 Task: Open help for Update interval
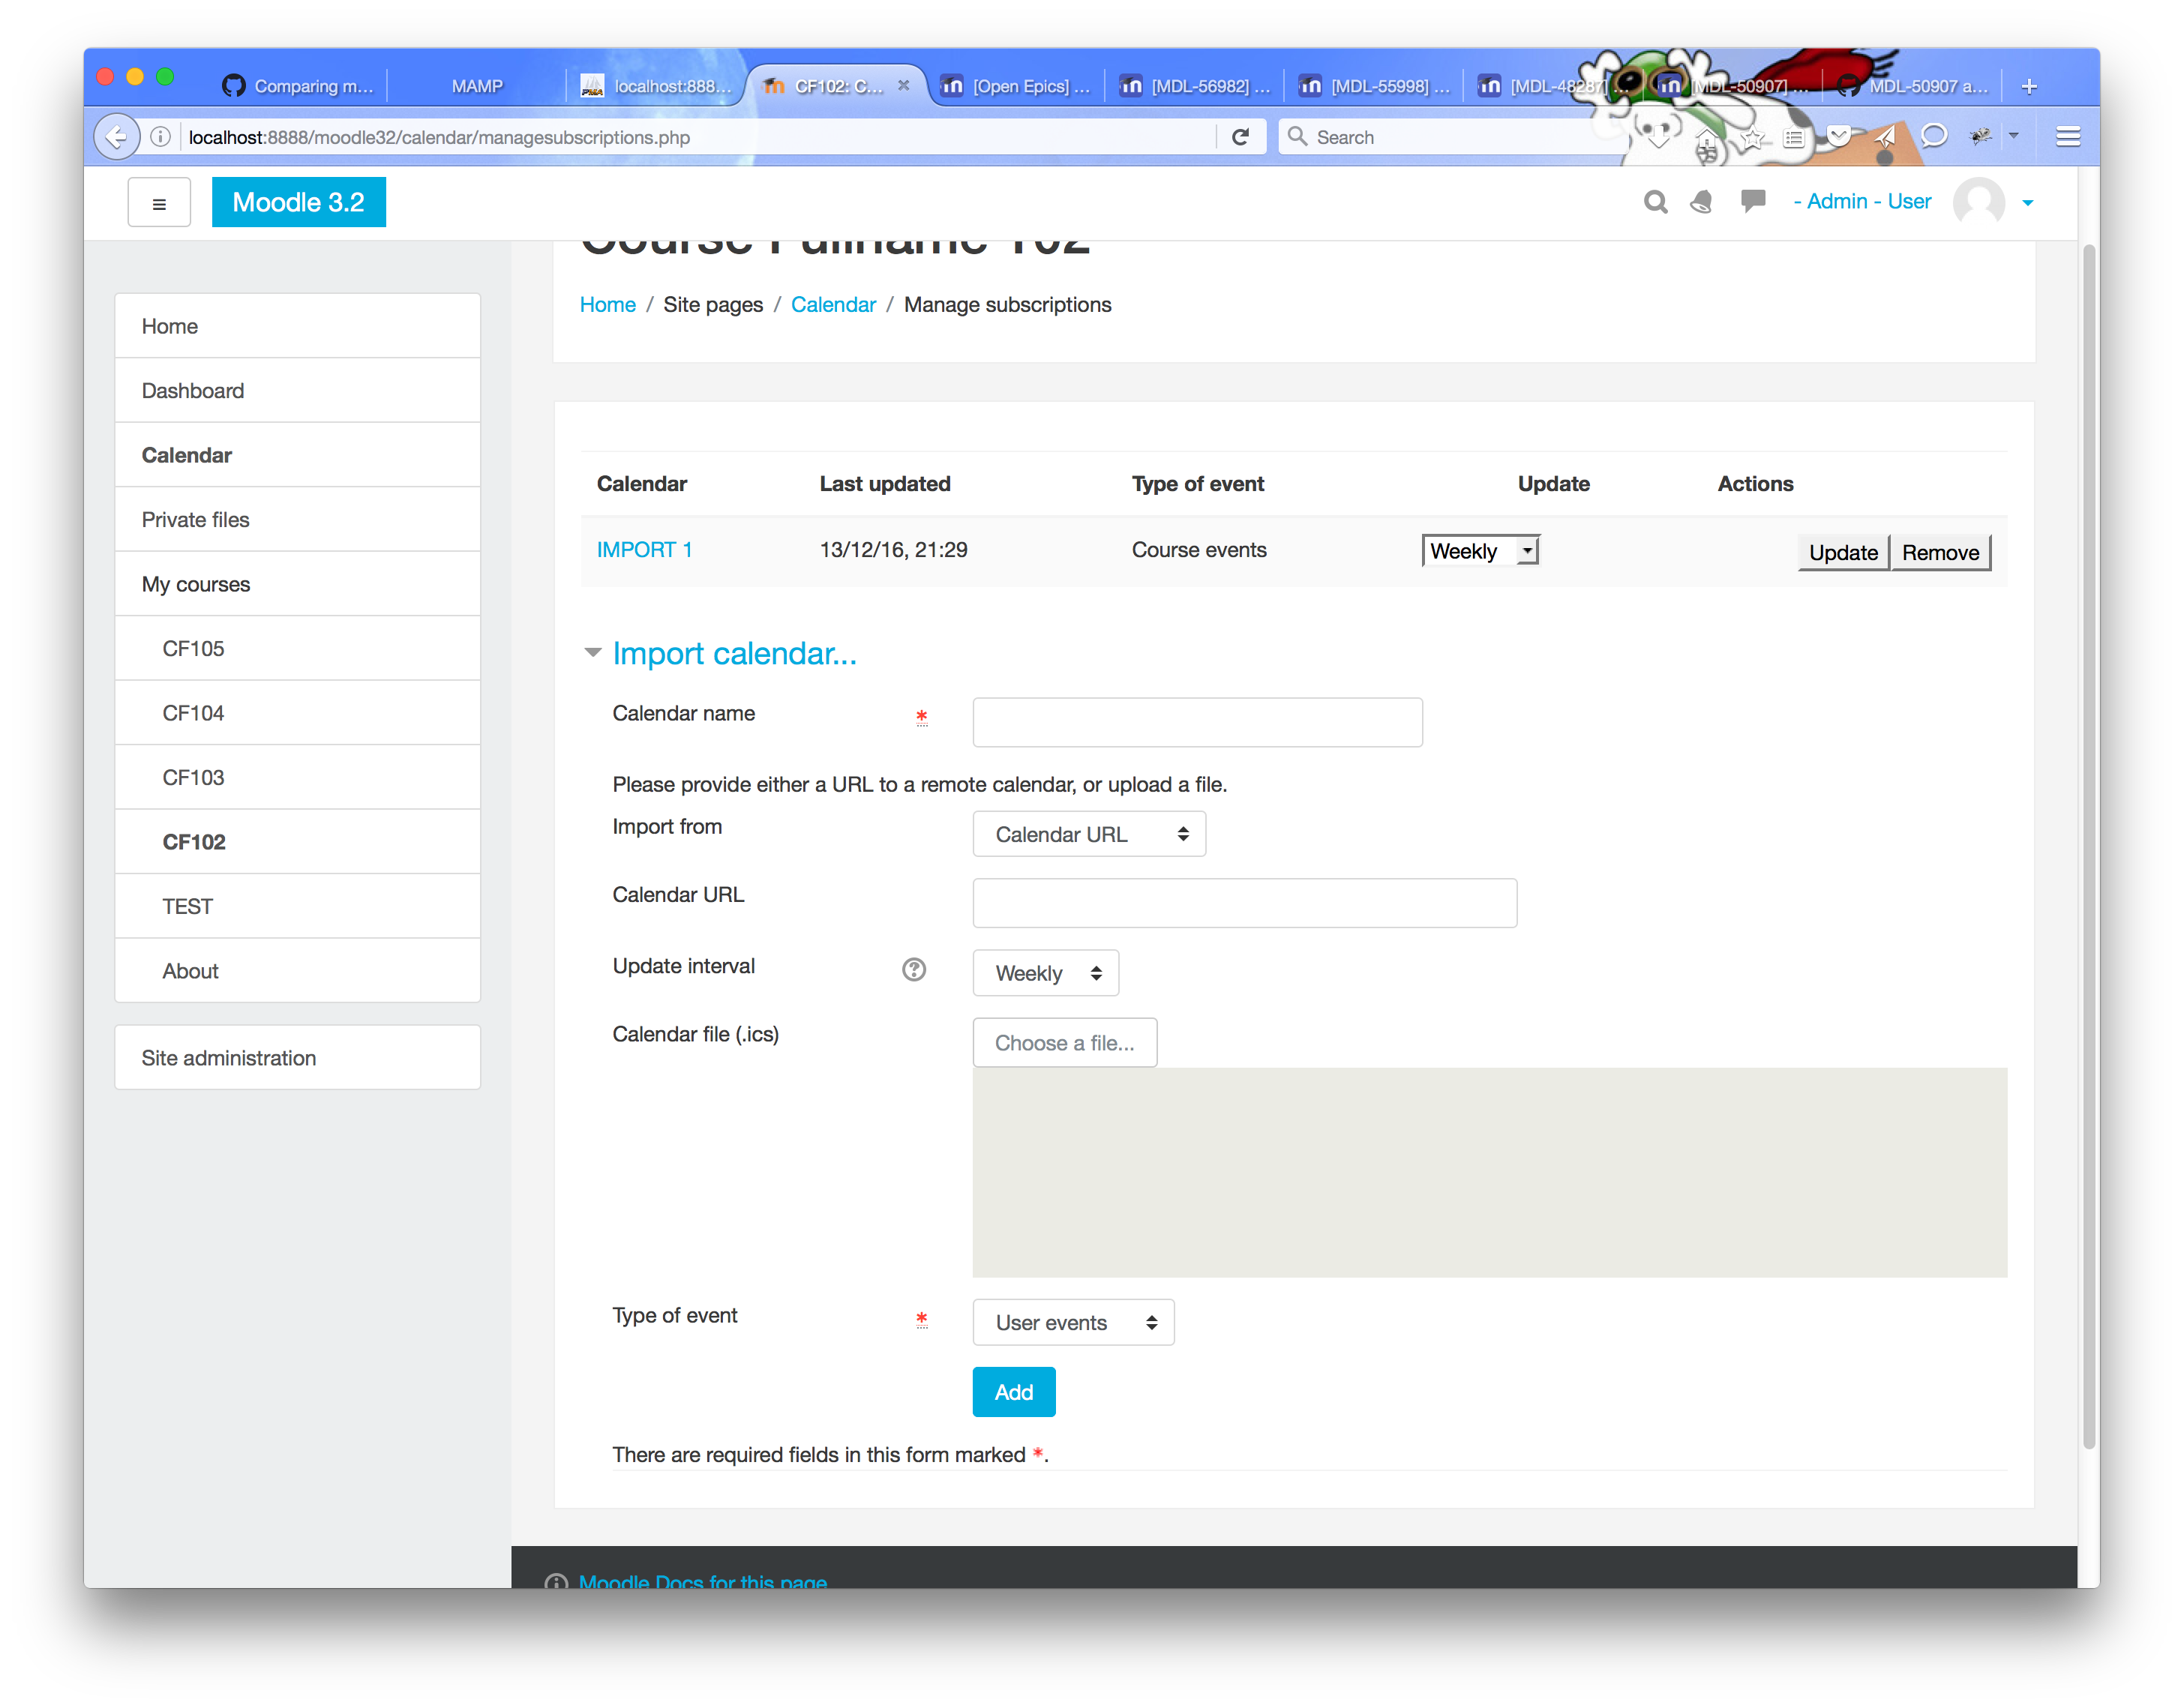(914, 970)
